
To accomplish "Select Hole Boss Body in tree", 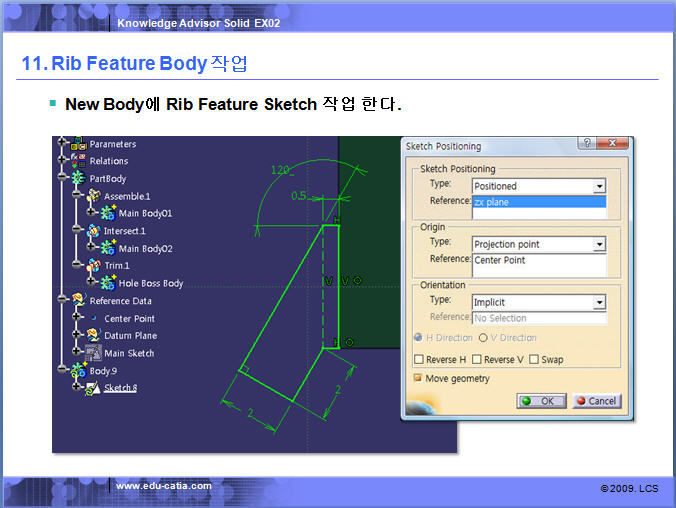I will coord(151,283).
